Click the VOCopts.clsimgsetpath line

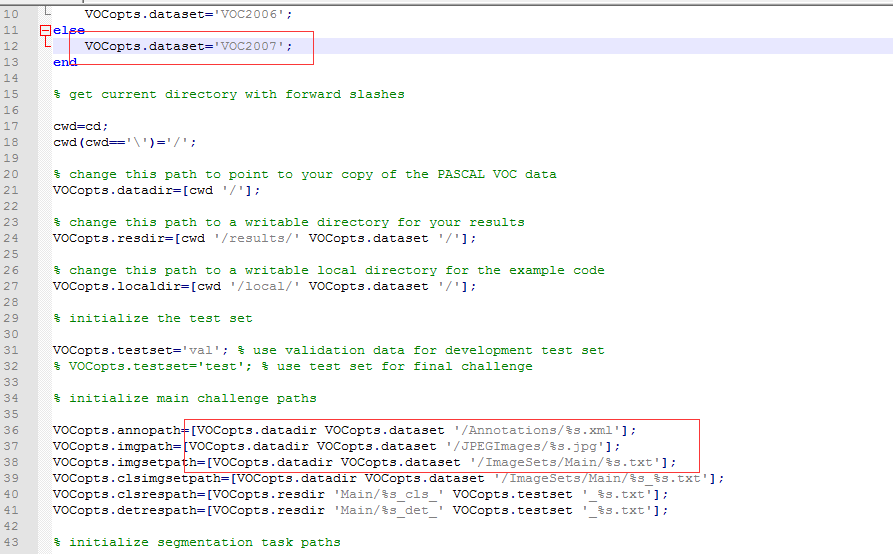tap(388, 478)
